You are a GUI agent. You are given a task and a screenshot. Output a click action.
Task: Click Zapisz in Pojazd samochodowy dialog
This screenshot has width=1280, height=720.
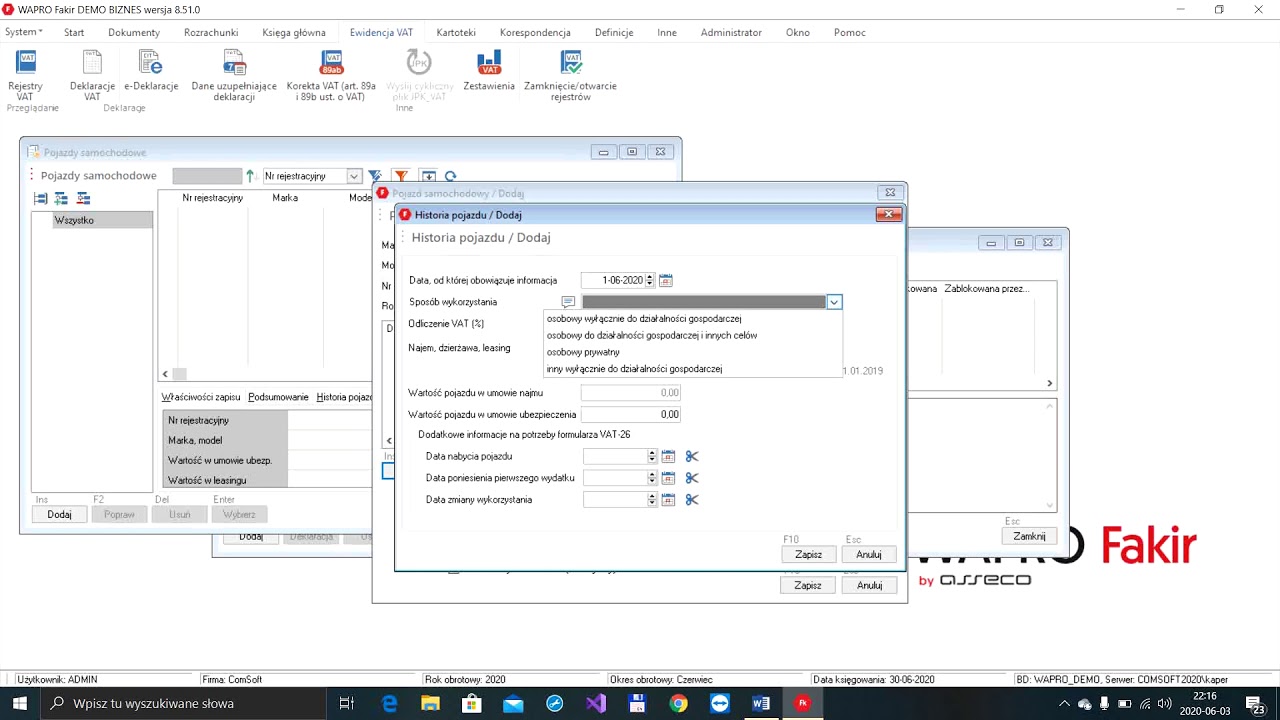808,585
